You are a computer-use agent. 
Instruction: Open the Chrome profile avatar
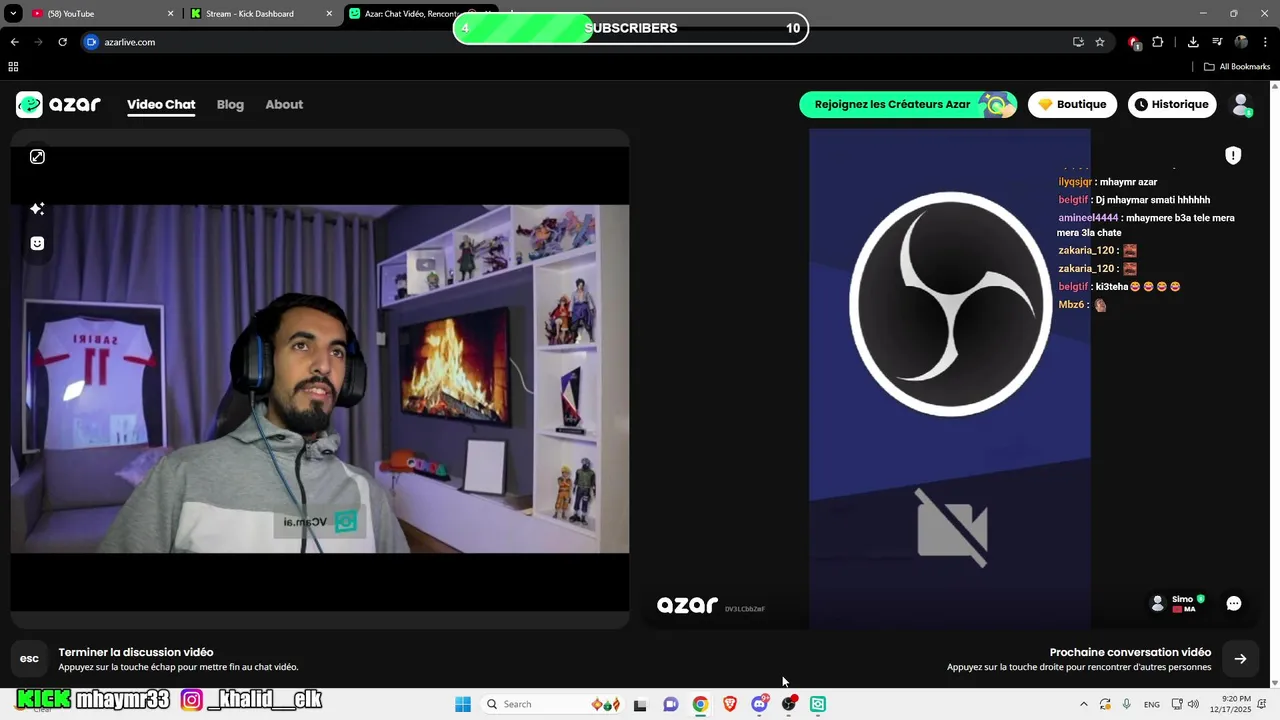coord(1241,42)
